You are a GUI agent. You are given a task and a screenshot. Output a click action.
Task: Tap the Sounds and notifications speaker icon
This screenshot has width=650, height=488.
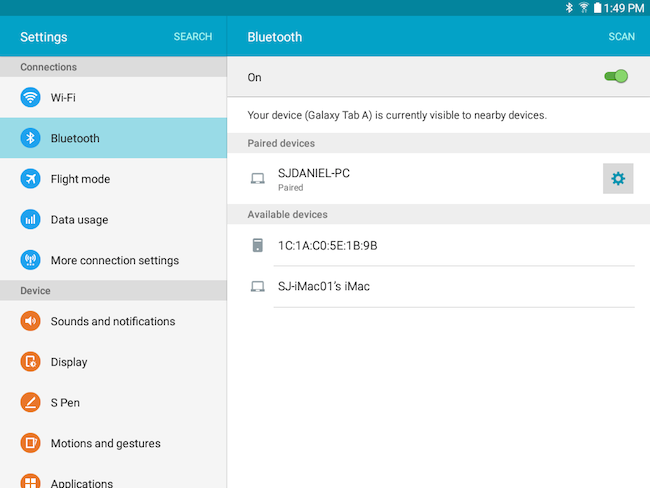click(30, 321)
